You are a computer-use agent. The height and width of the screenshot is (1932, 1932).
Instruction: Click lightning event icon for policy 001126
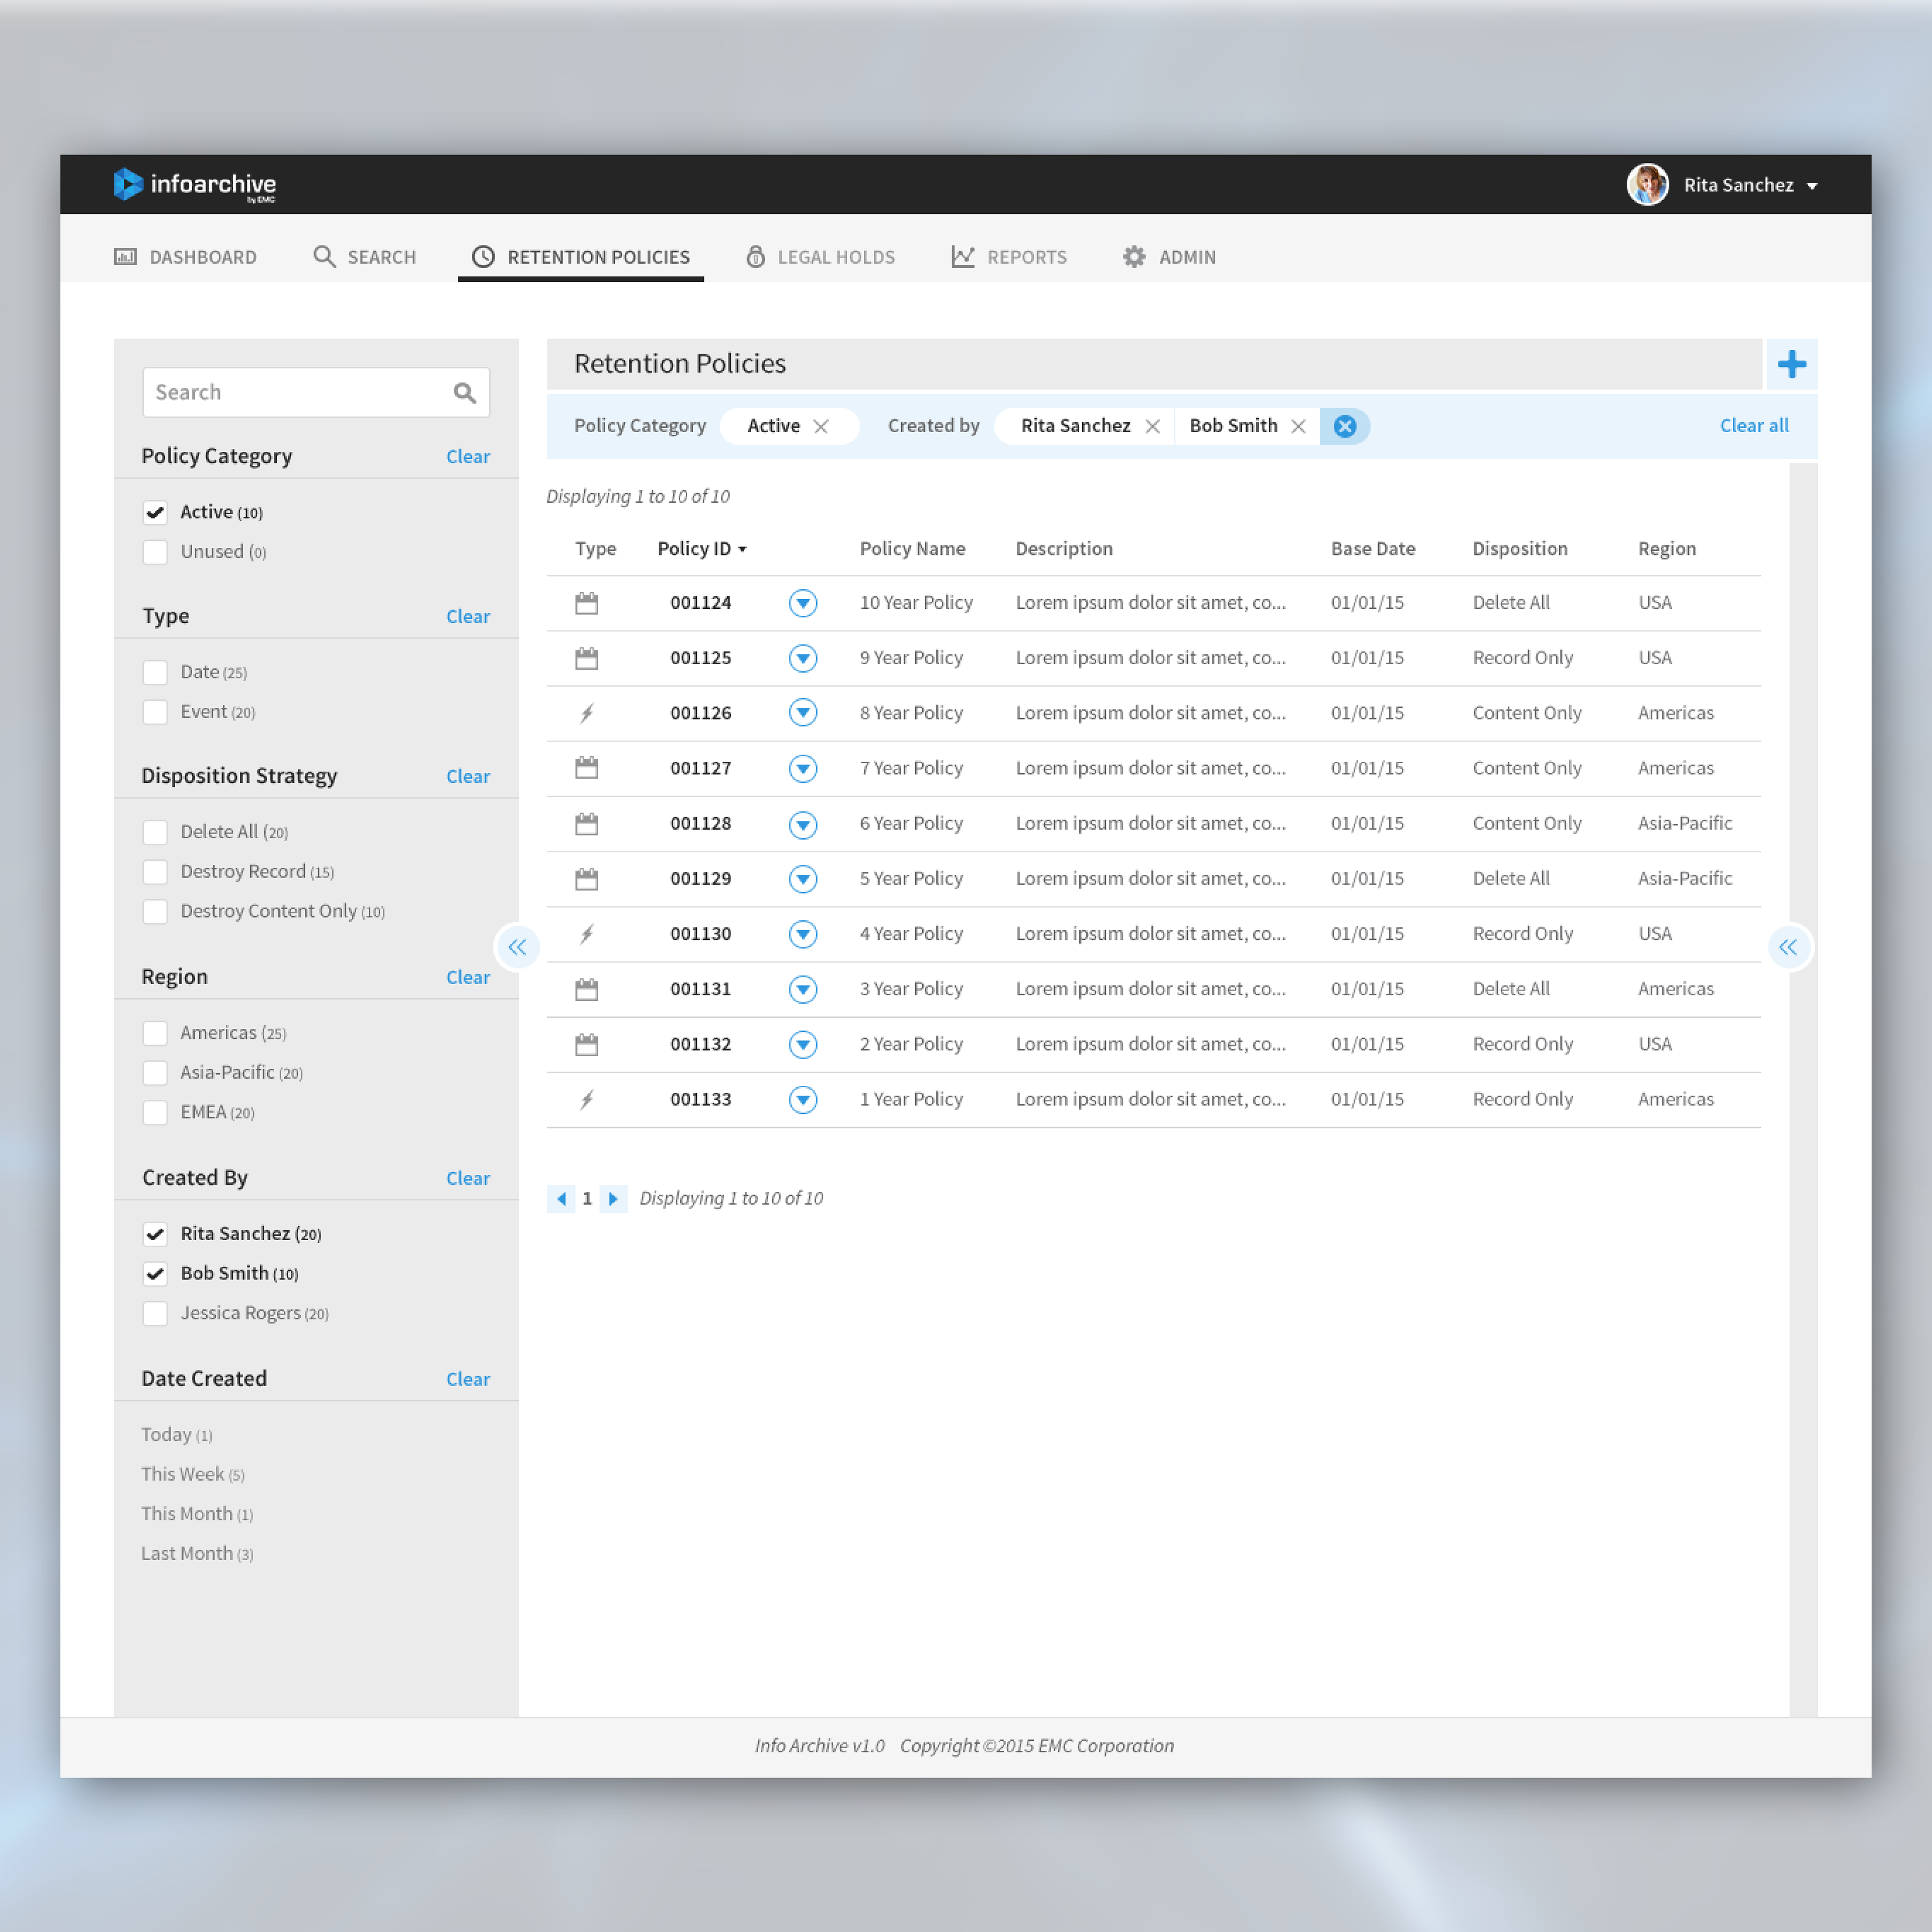(587, 713)
